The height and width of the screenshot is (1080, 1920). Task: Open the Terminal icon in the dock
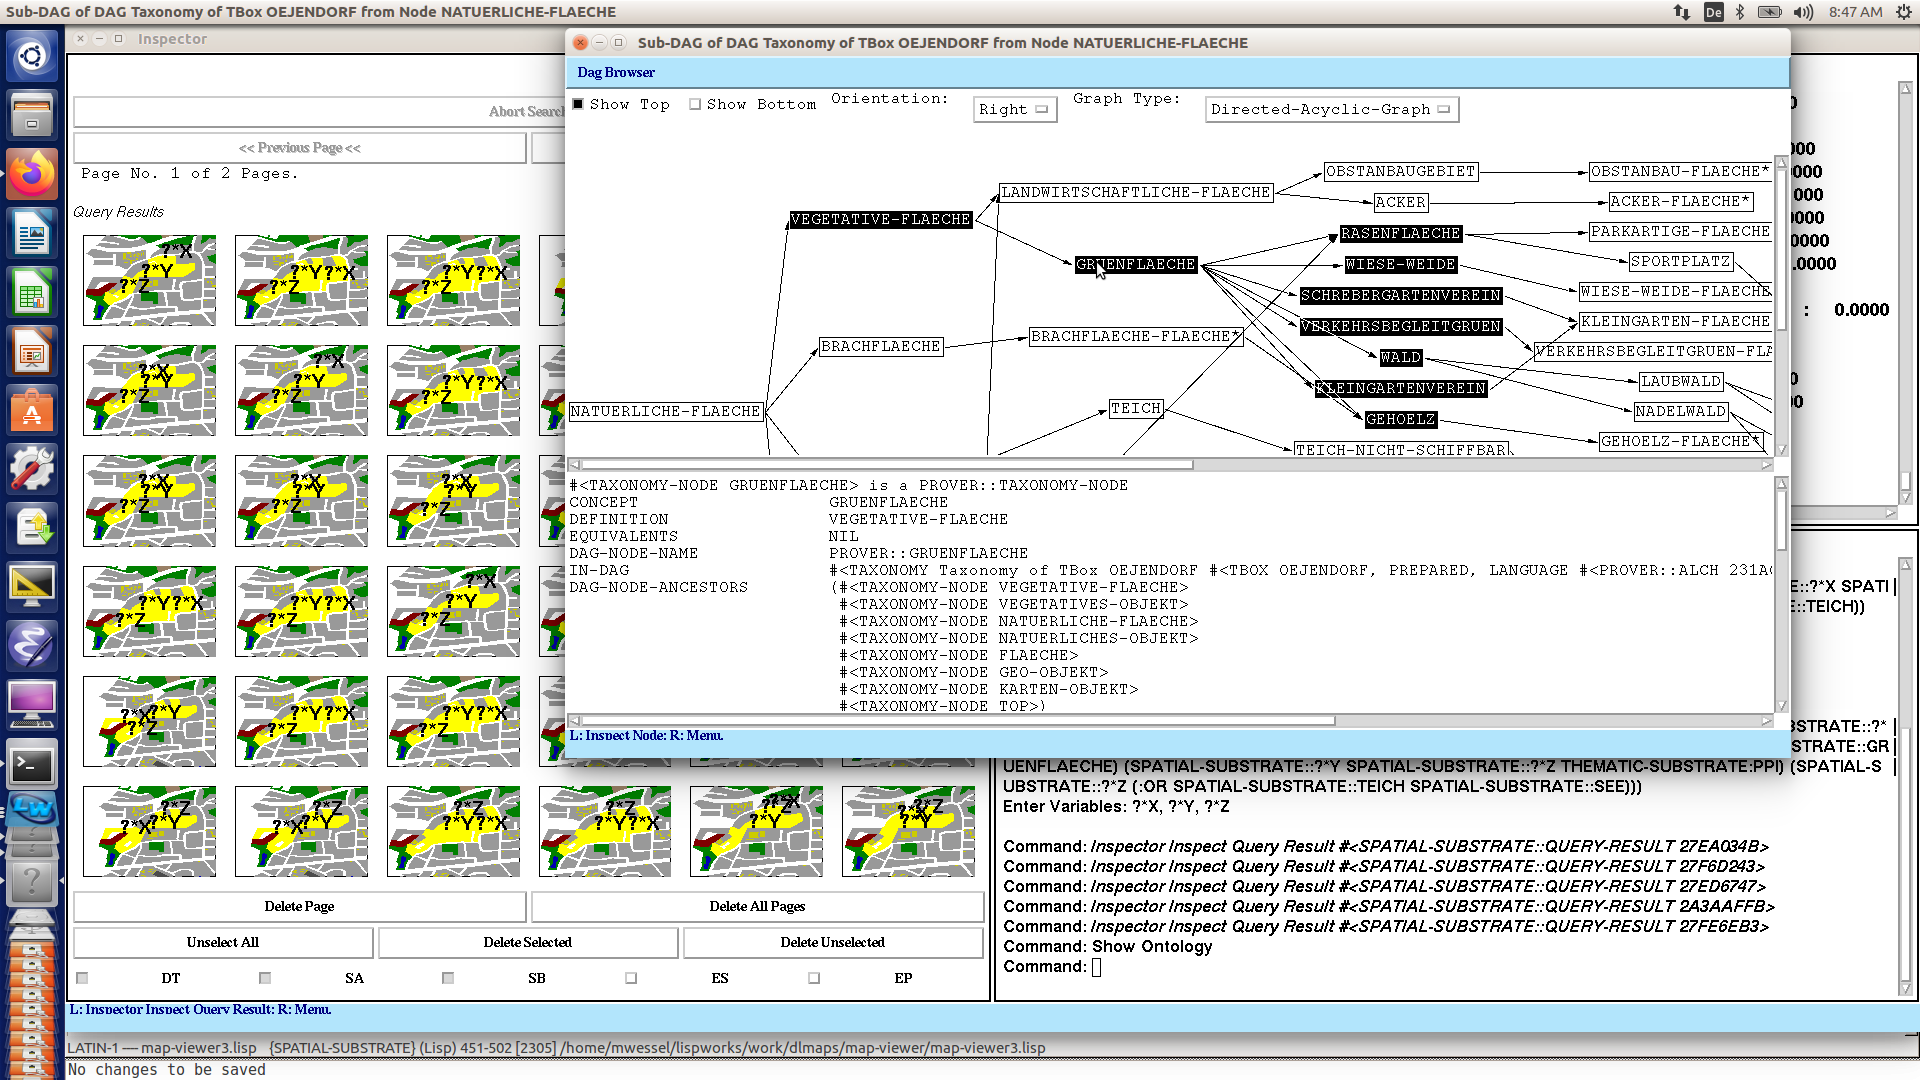[x=32, y=765]
